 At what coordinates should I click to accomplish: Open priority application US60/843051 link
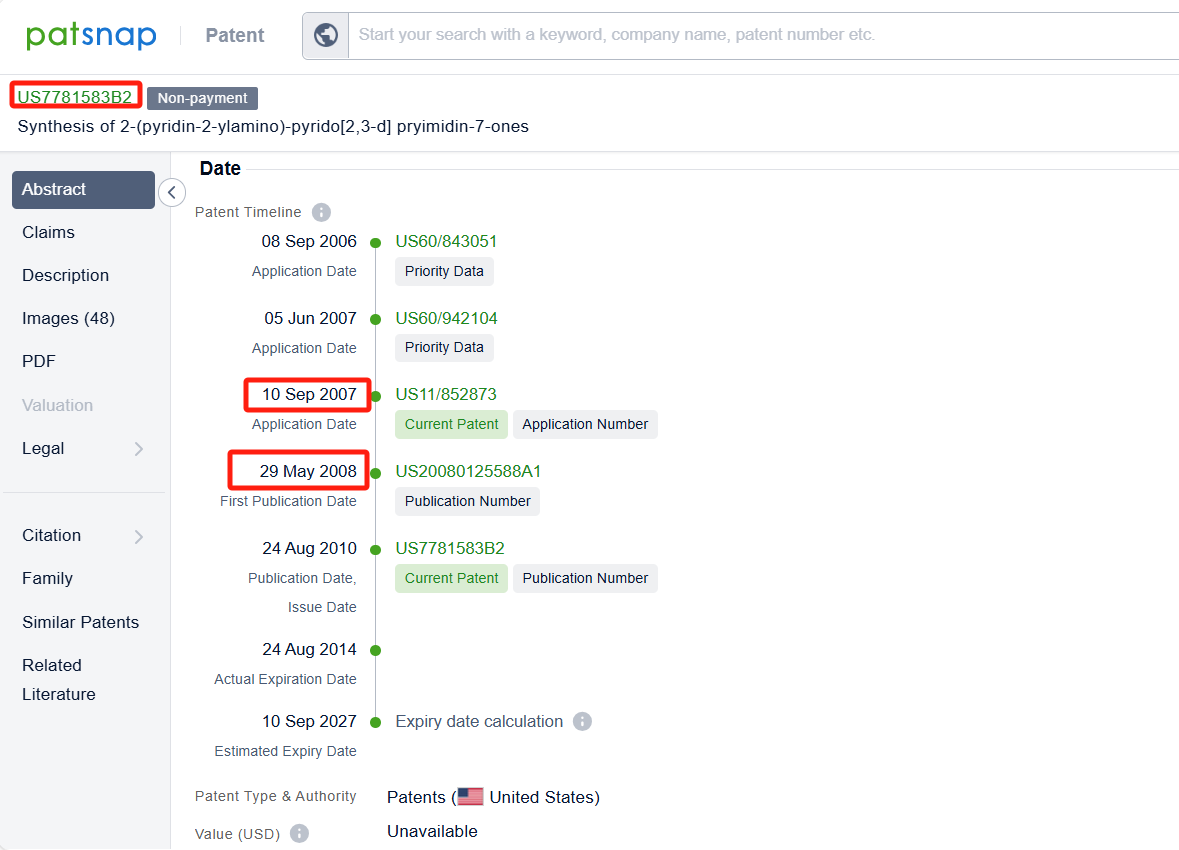[446, 241]
